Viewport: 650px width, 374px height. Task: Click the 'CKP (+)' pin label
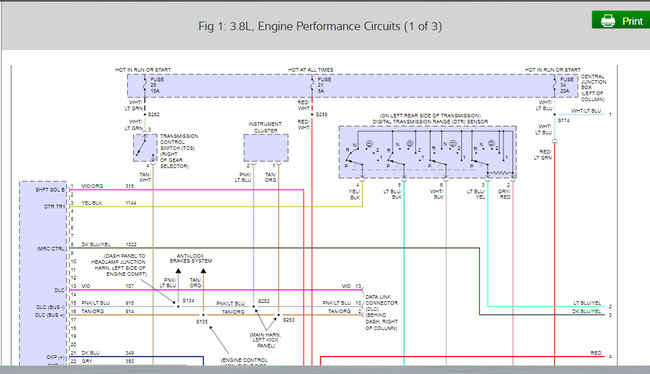(56, 357)
